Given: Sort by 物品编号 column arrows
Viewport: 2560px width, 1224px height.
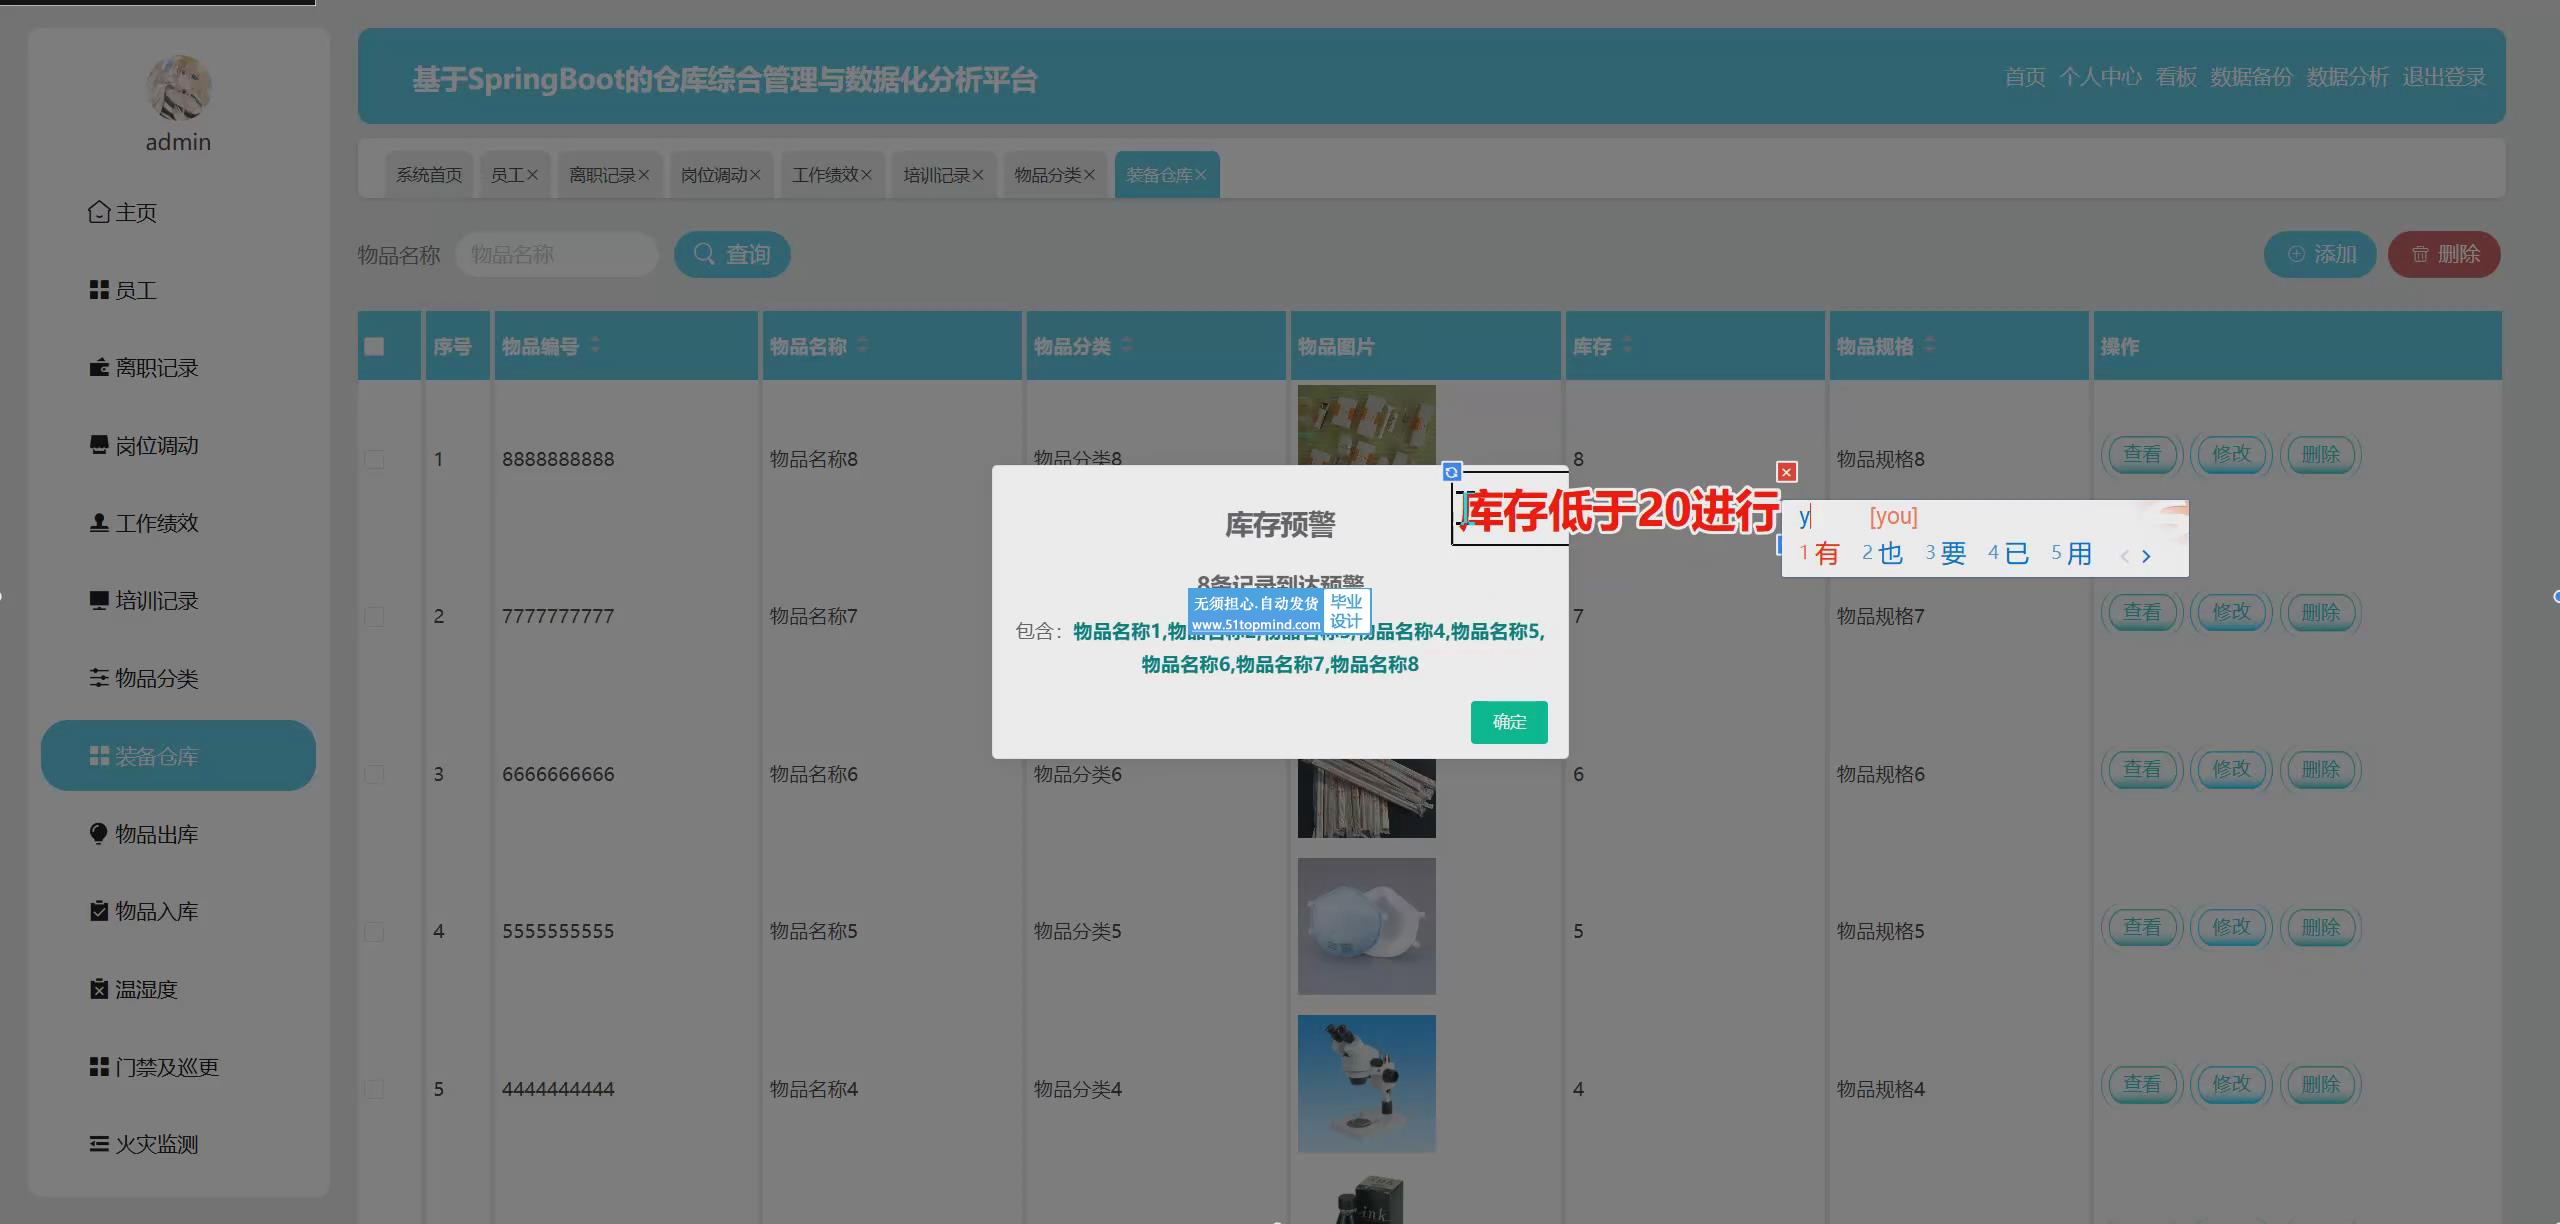Looking at the screenshot, I should (x=595, y=345).
